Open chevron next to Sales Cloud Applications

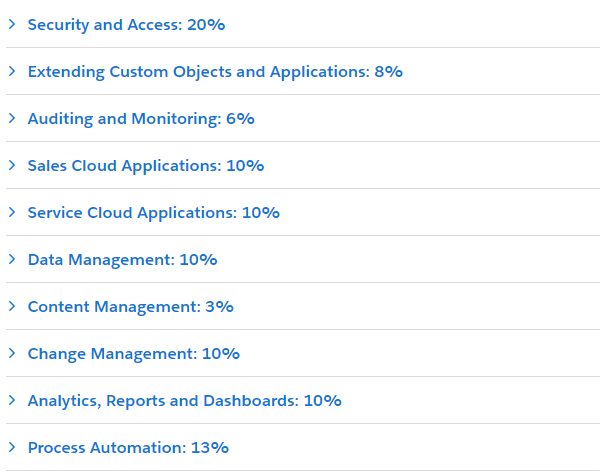coord(12,165)
